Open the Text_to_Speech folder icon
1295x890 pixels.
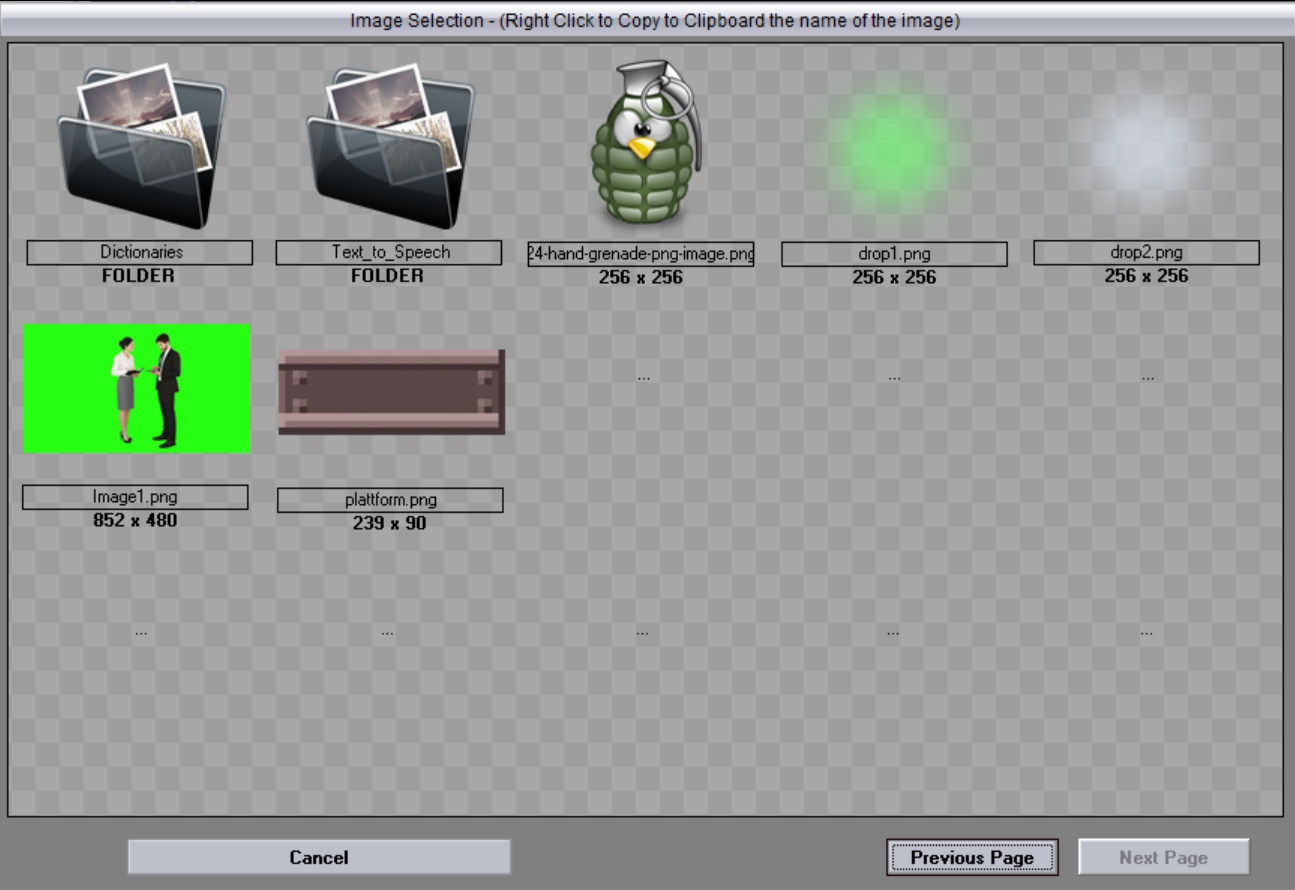[389, 146]
